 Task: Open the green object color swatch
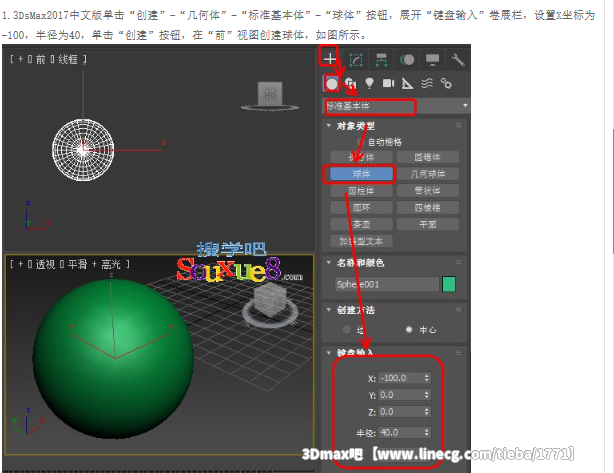[x=449, y=284]
